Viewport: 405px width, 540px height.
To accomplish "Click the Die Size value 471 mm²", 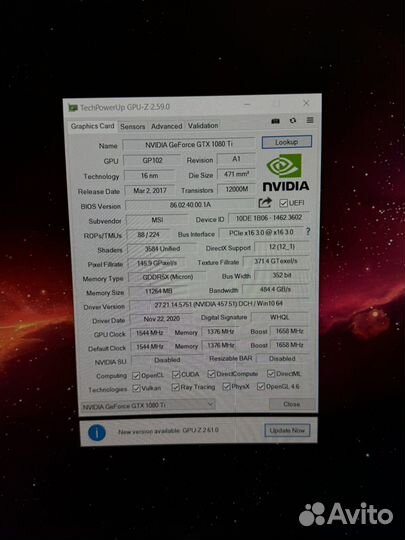I will coord(236,174).
